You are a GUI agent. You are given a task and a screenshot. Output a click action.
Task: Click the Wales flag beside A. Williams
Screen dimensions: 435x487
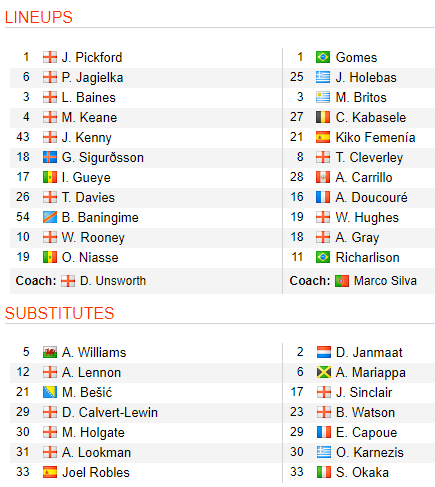(x=50, y=352)
